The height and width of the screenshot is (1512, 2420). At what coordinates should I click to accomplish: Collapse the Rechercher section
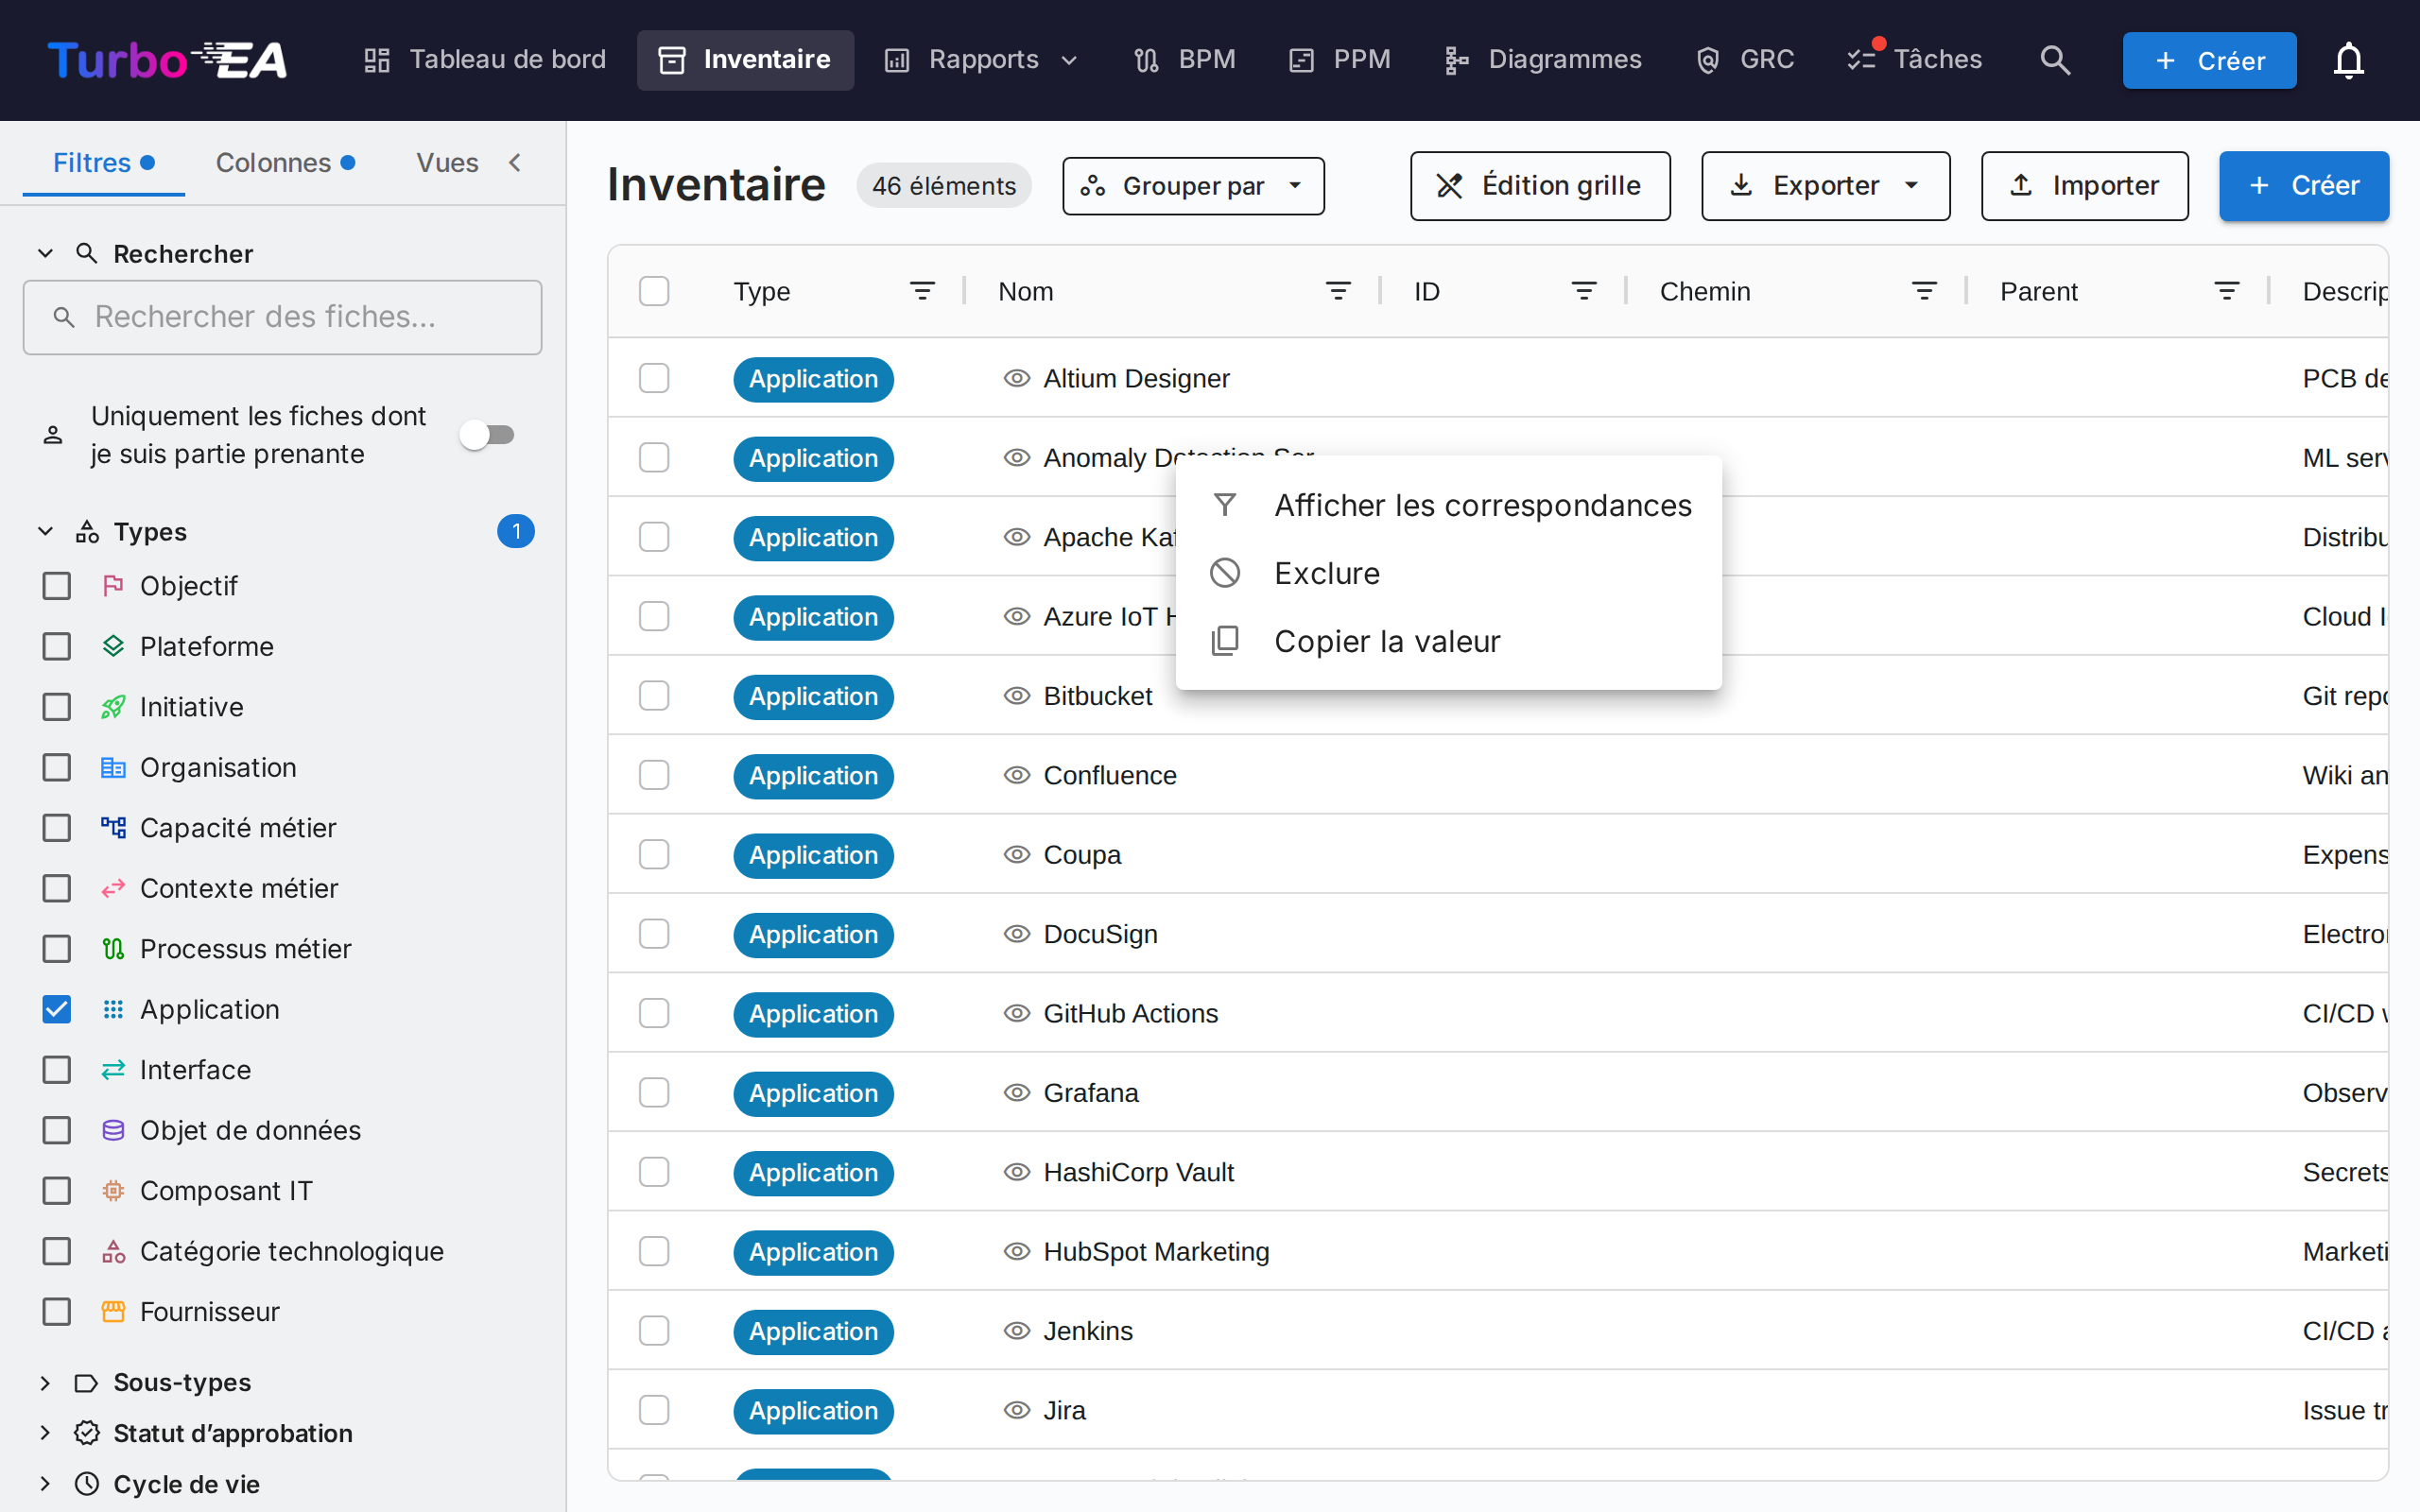tap(45, 254)
